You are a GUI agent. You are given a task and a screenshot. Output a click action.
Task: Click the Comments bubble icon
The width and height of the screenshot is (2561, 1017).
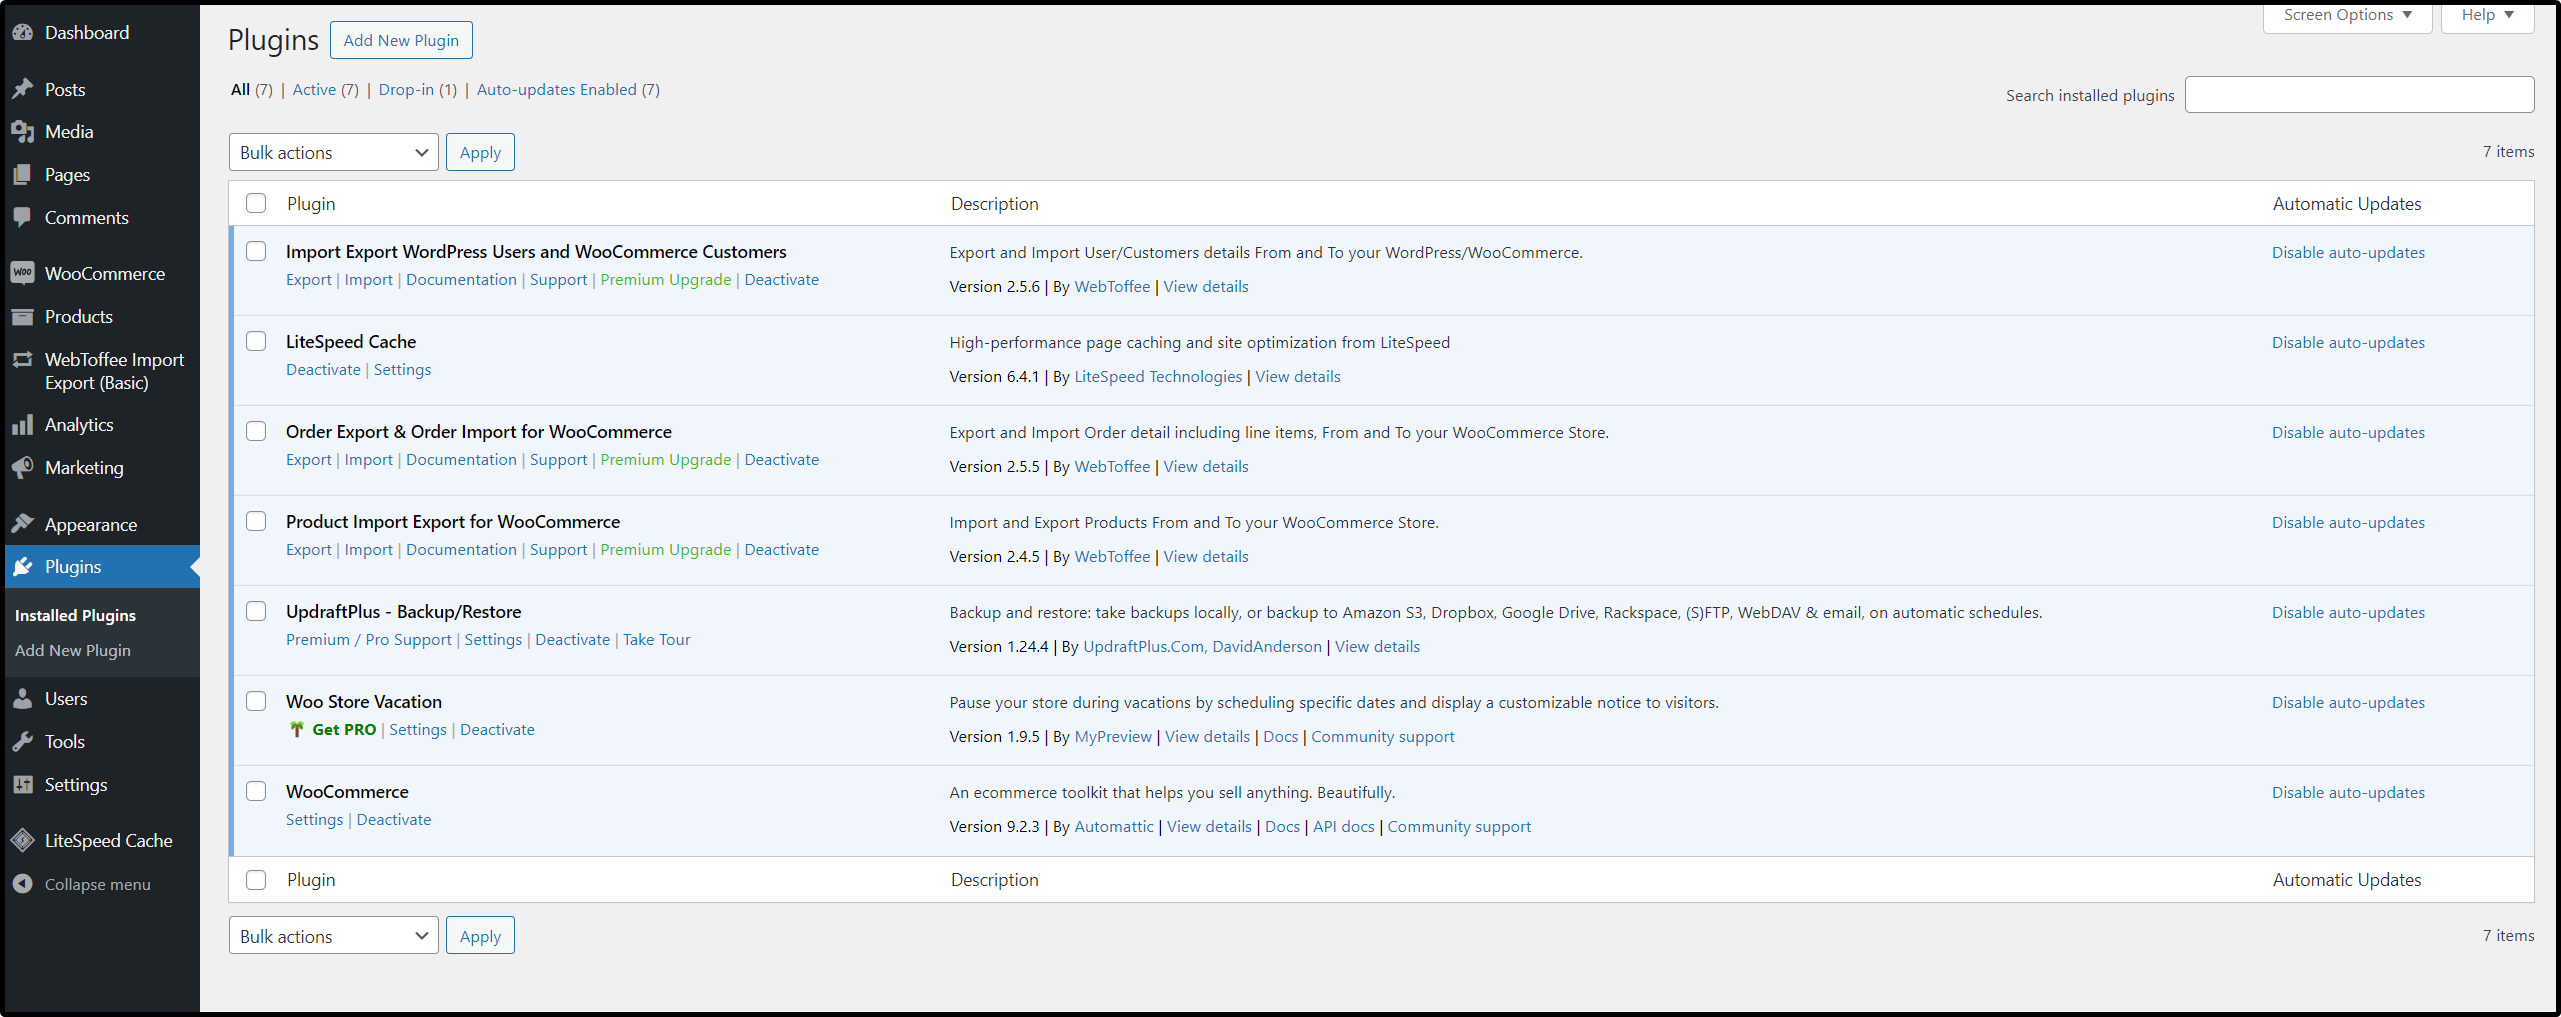[x=22, y=218]
